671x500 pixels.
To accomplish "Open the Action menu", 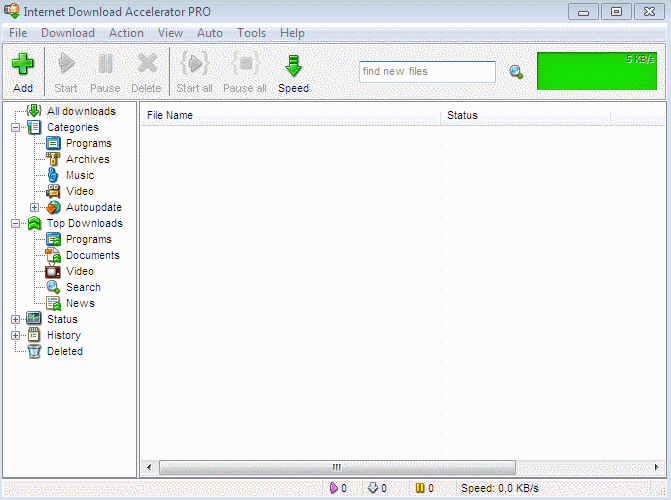I will 126,33.
